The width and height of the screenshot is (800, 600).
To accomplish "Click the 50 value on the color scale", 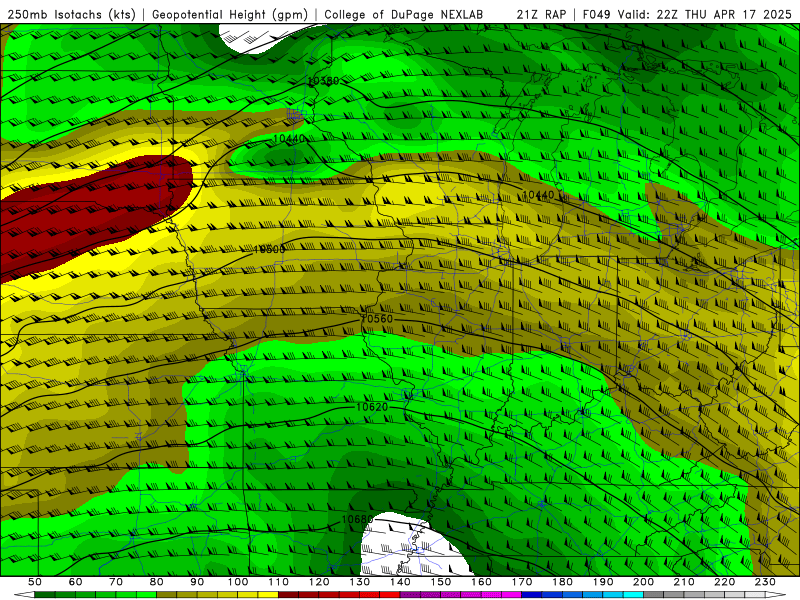I will coord(35,582).
